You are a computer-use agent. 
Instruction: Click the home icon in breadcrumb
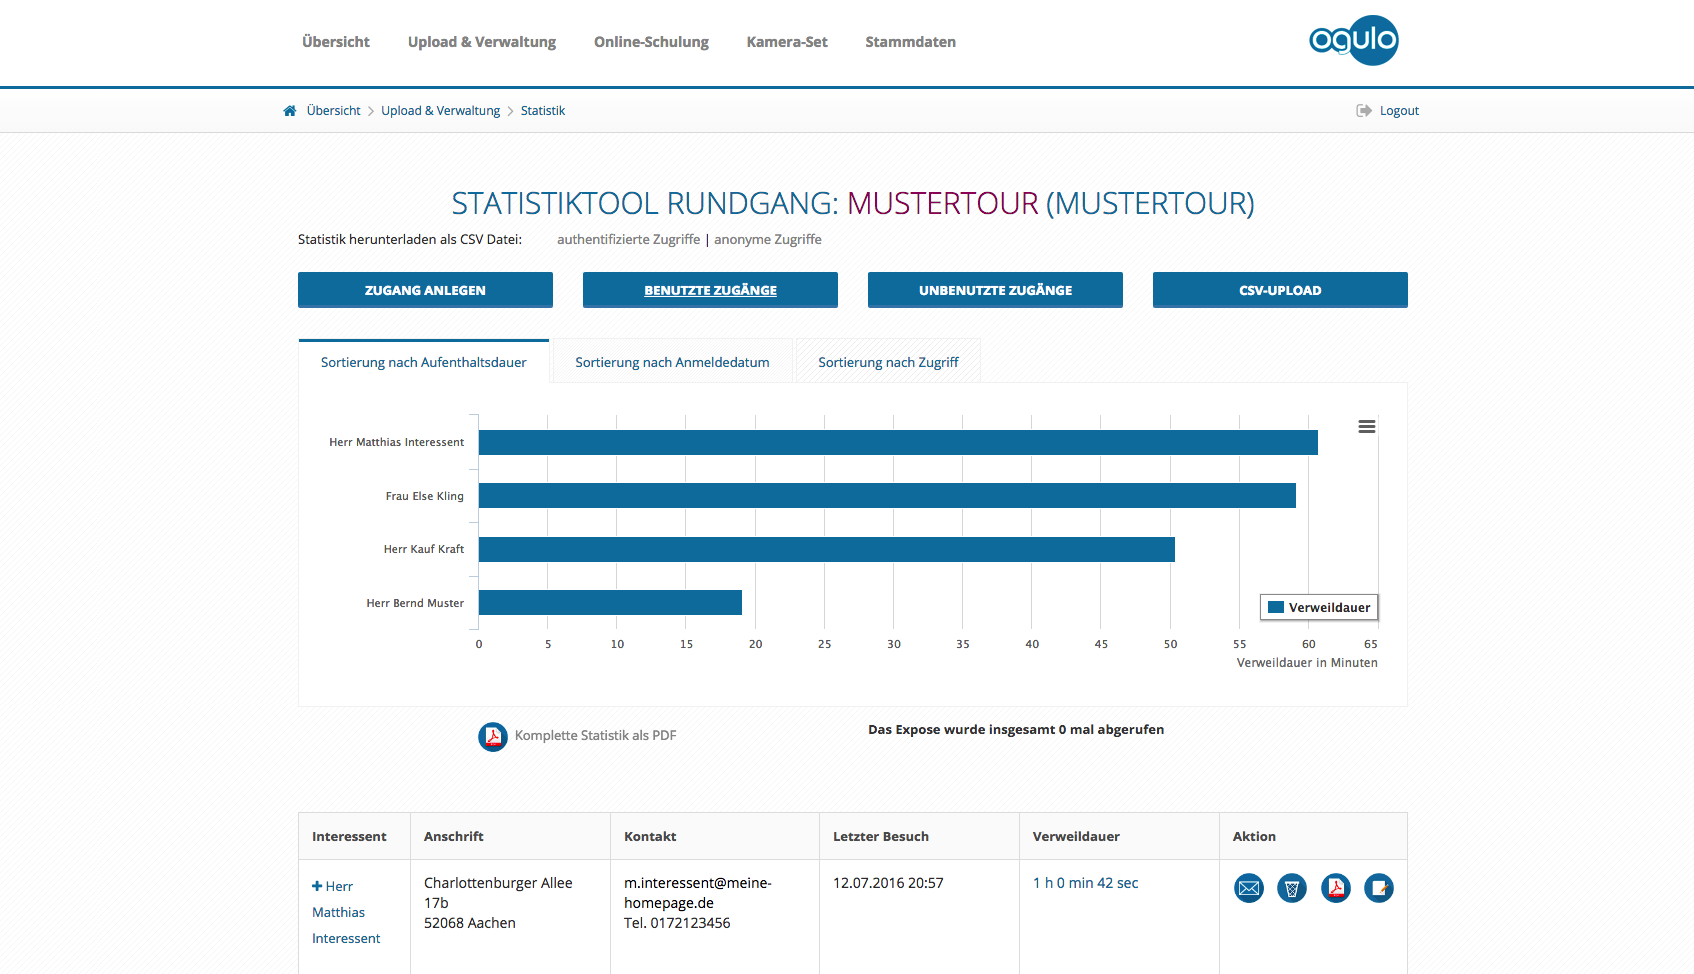(290, 111)
